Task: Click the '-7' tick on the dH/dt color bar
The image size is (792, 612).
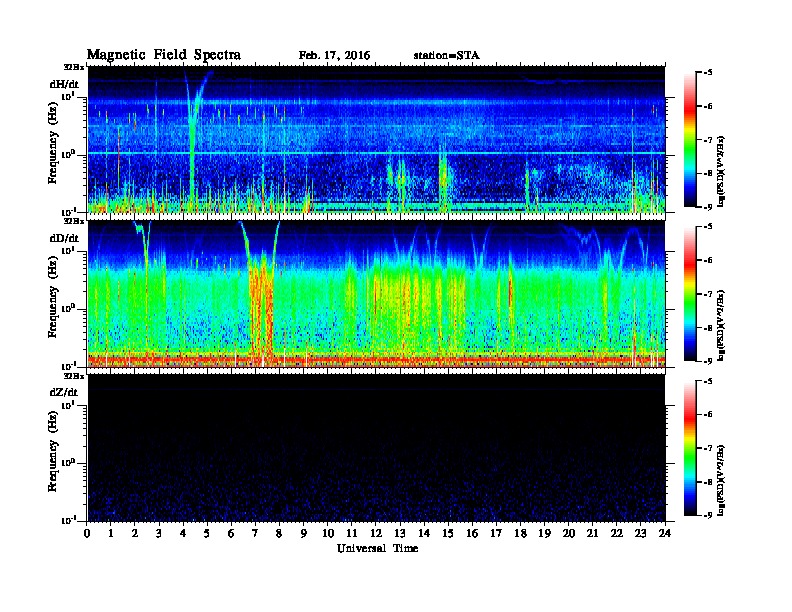Action: 707,140
